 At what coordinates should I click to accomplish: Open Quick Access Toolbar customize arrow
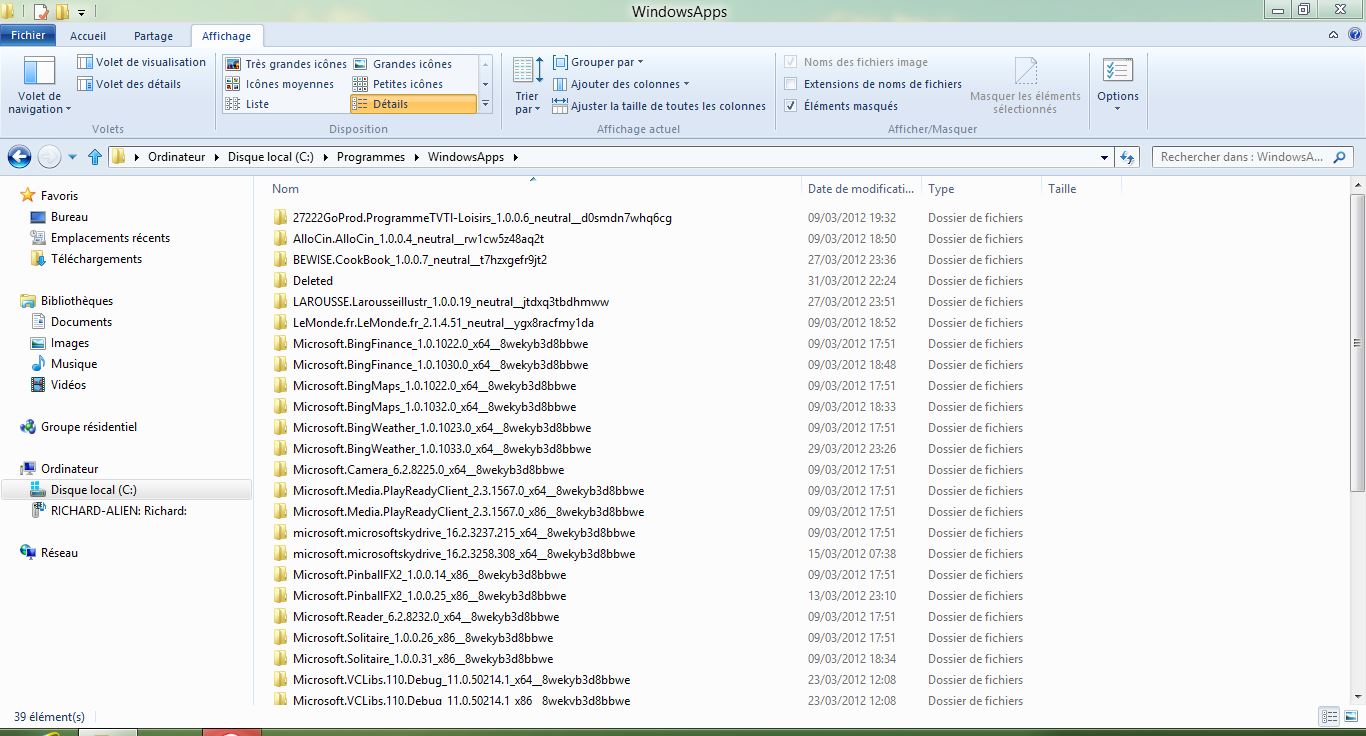(81, 12)
